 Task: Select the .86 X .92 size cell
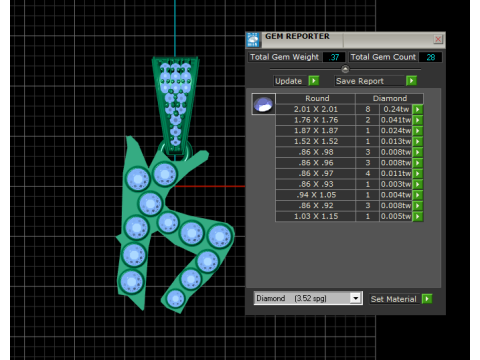pyautogui.click(x=316, y=205)
